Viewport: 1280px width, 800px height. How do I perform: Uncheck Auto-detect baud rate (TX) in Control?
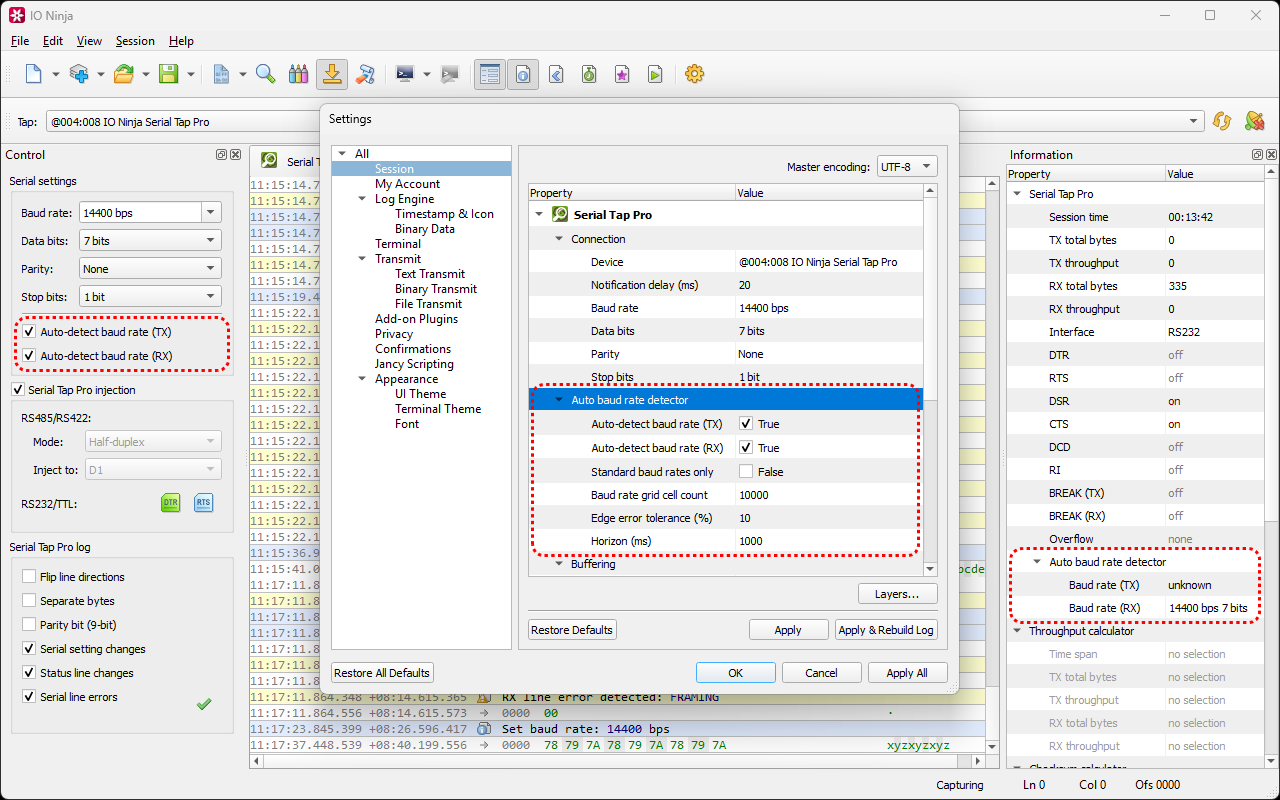coord(30,332)
